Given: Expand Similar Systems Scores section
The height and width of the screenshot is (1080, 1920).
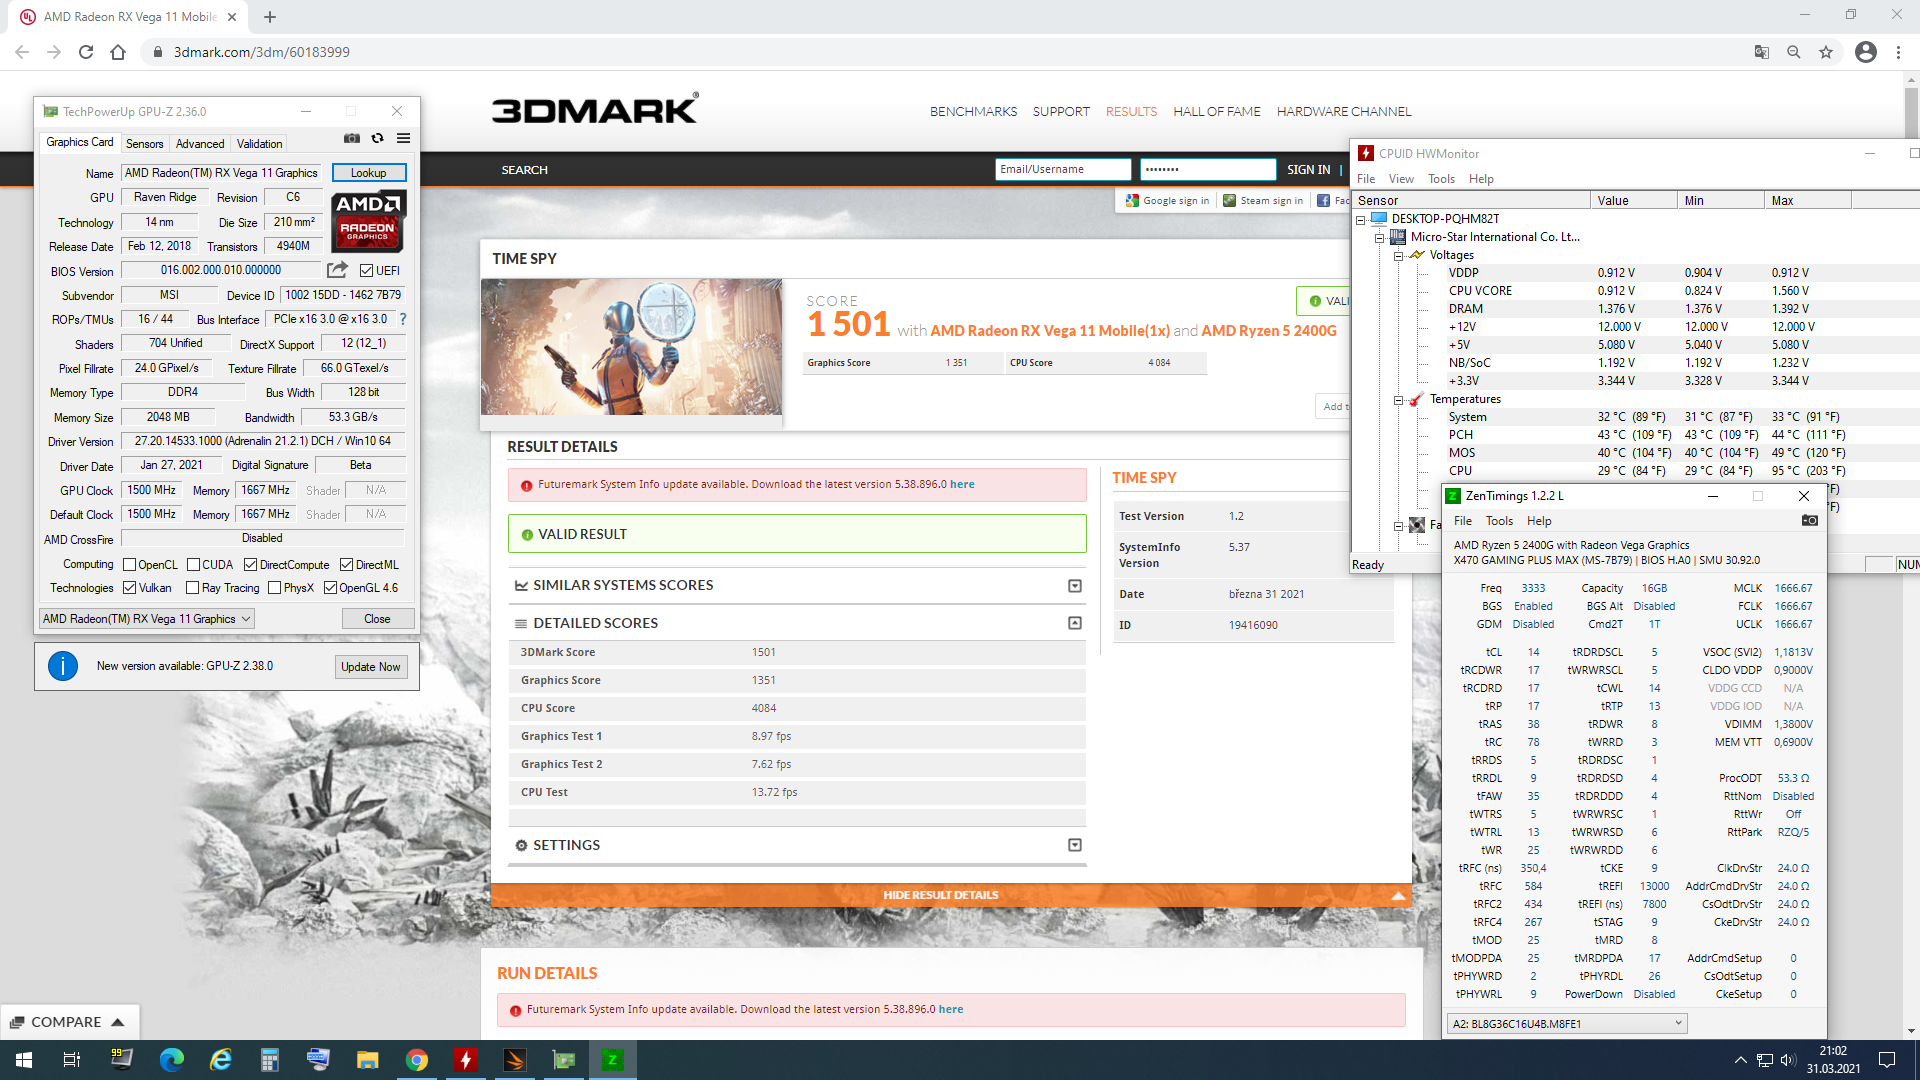Looking at the screenshot, I should 1074,585.
